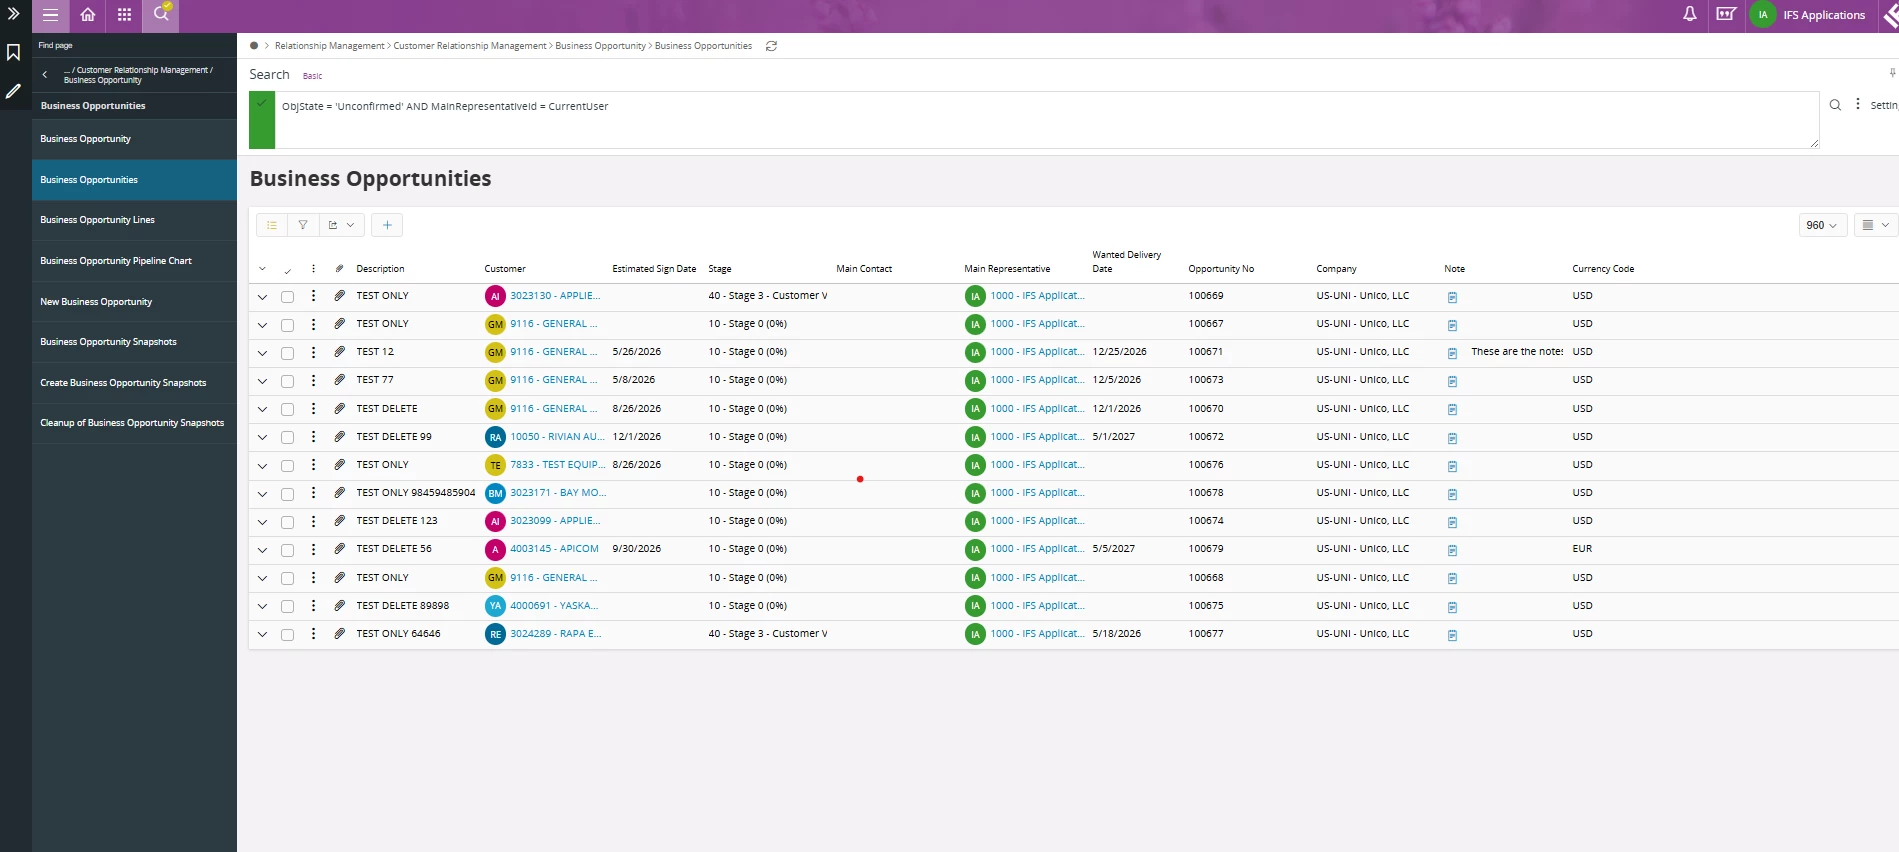The height and width of the screenshot is (852, 1899).
Task: Check the TEST ONLY 64646 row checkbox
Action: [288, 635]
